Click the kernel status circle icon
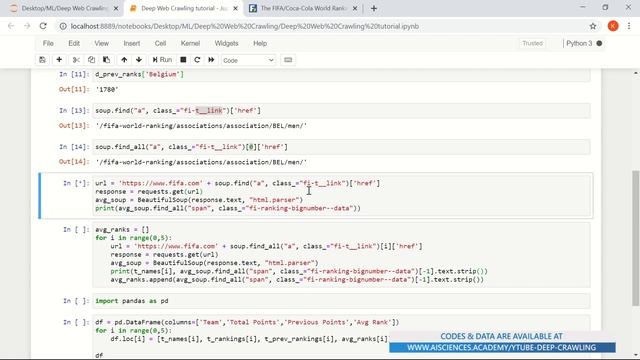The width and height of the screenshot is (640, 360). [599, 43]
